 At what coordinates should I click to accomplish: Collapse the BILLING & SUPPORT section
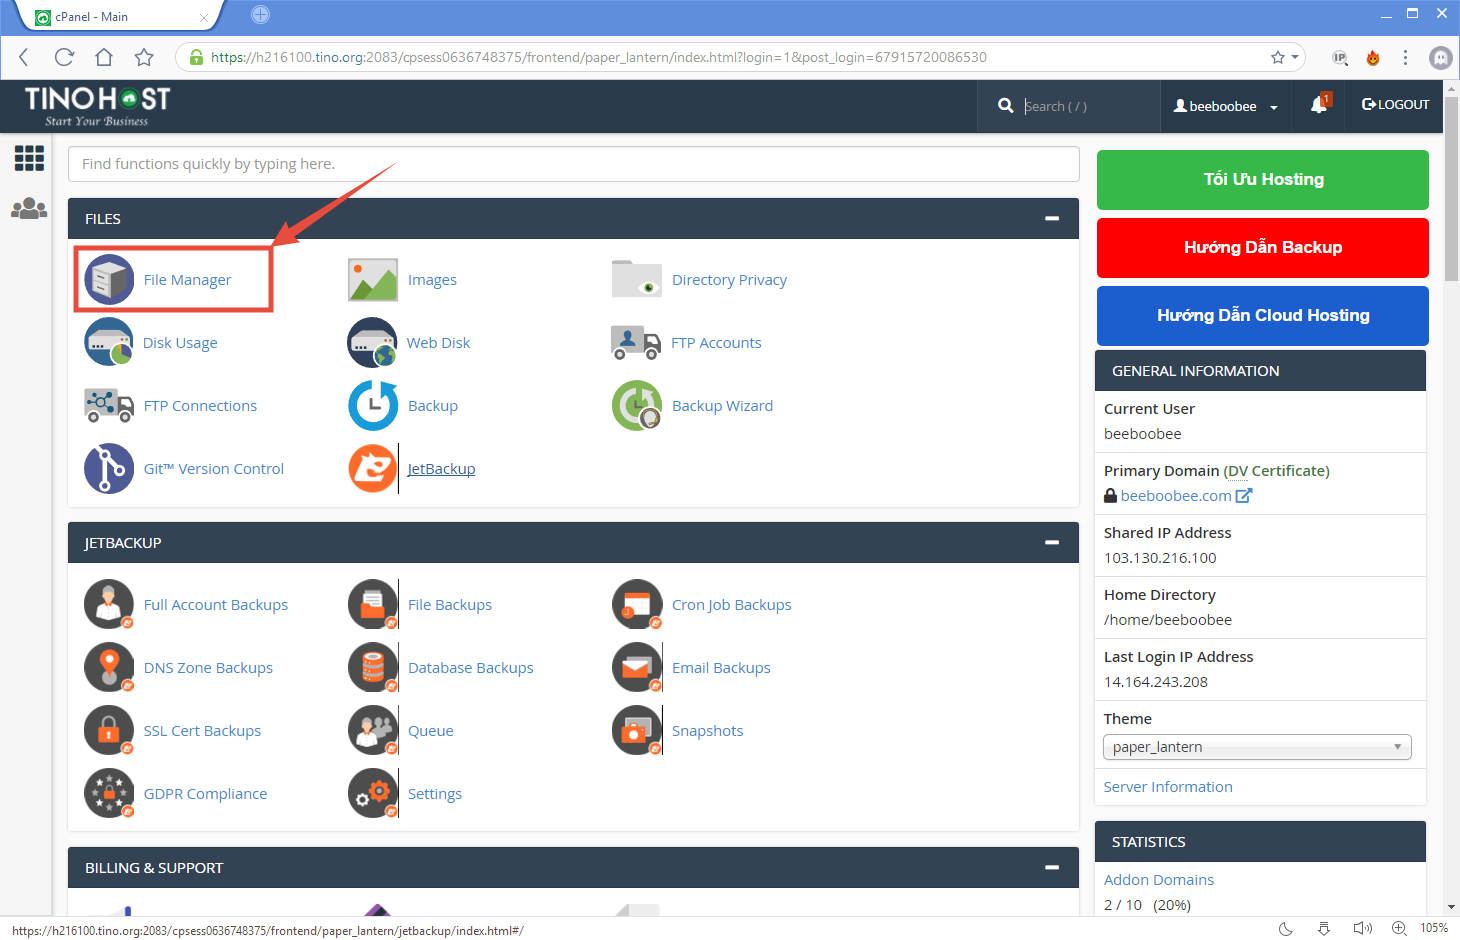[x=1052, y=867]
